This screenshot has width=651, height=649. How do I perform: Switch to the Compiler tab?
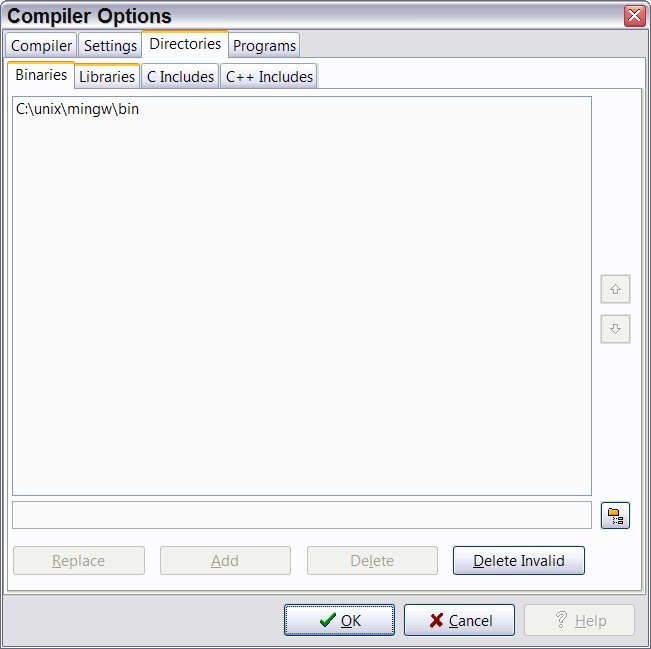pyautogui.click(x=41, y=45)
